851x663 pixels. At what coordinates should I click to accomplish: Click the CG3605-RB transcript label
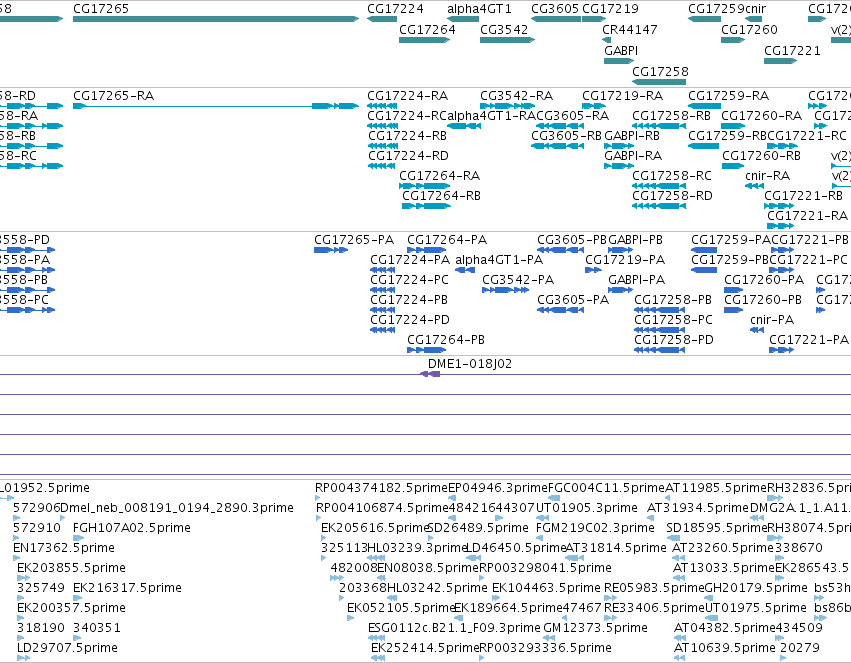point(567,136)
